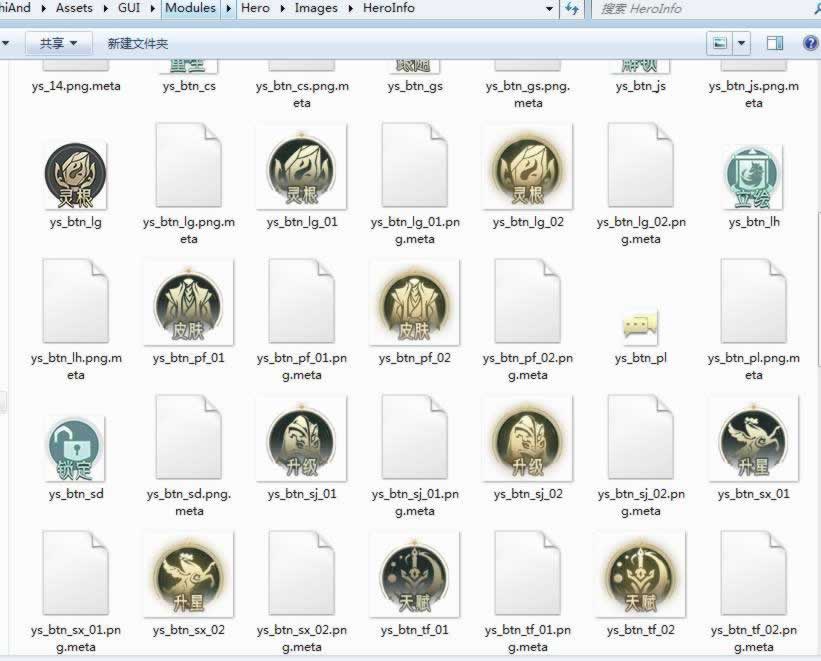Screen dimensions: 821x661
Task: Expand the view options dropdown arrow
Action: point(742,43)
